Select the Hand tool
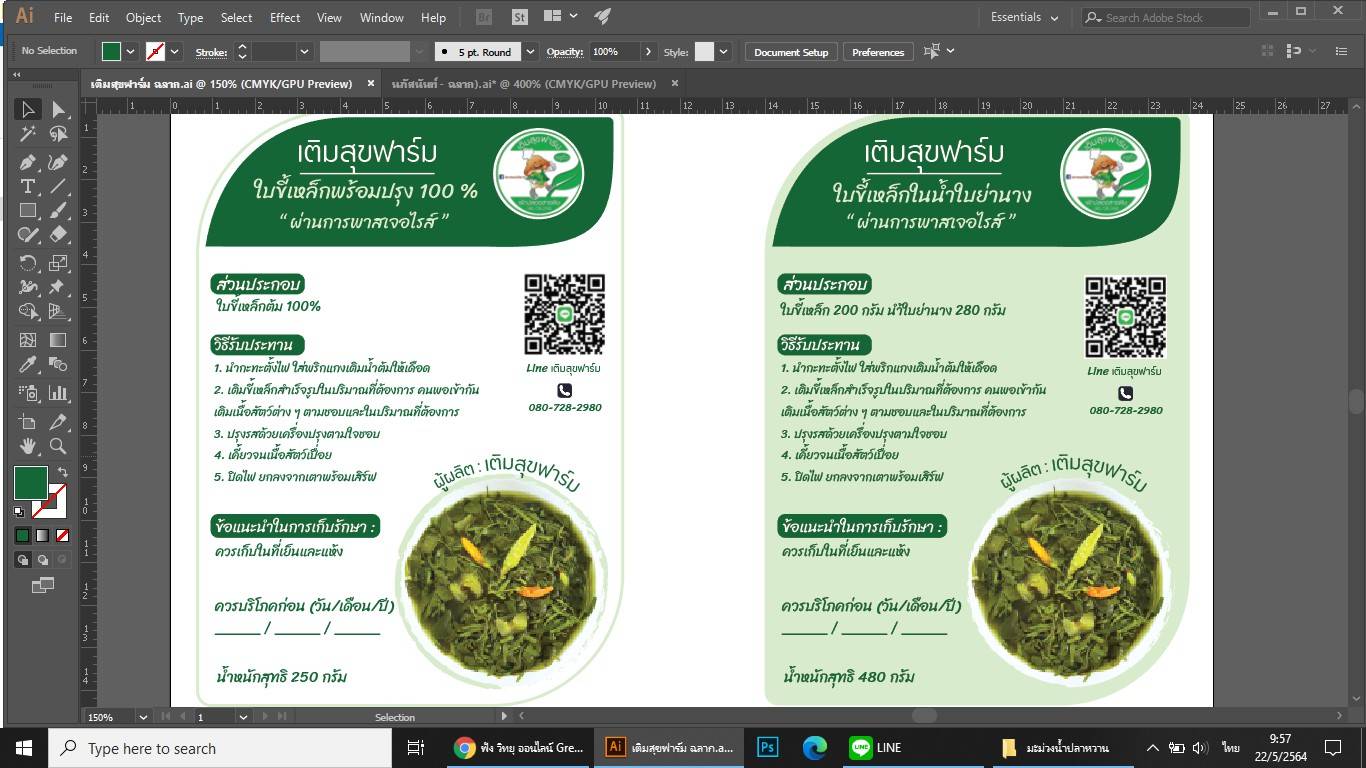This screenshot has height=768, width=1366. coord(28,446)
